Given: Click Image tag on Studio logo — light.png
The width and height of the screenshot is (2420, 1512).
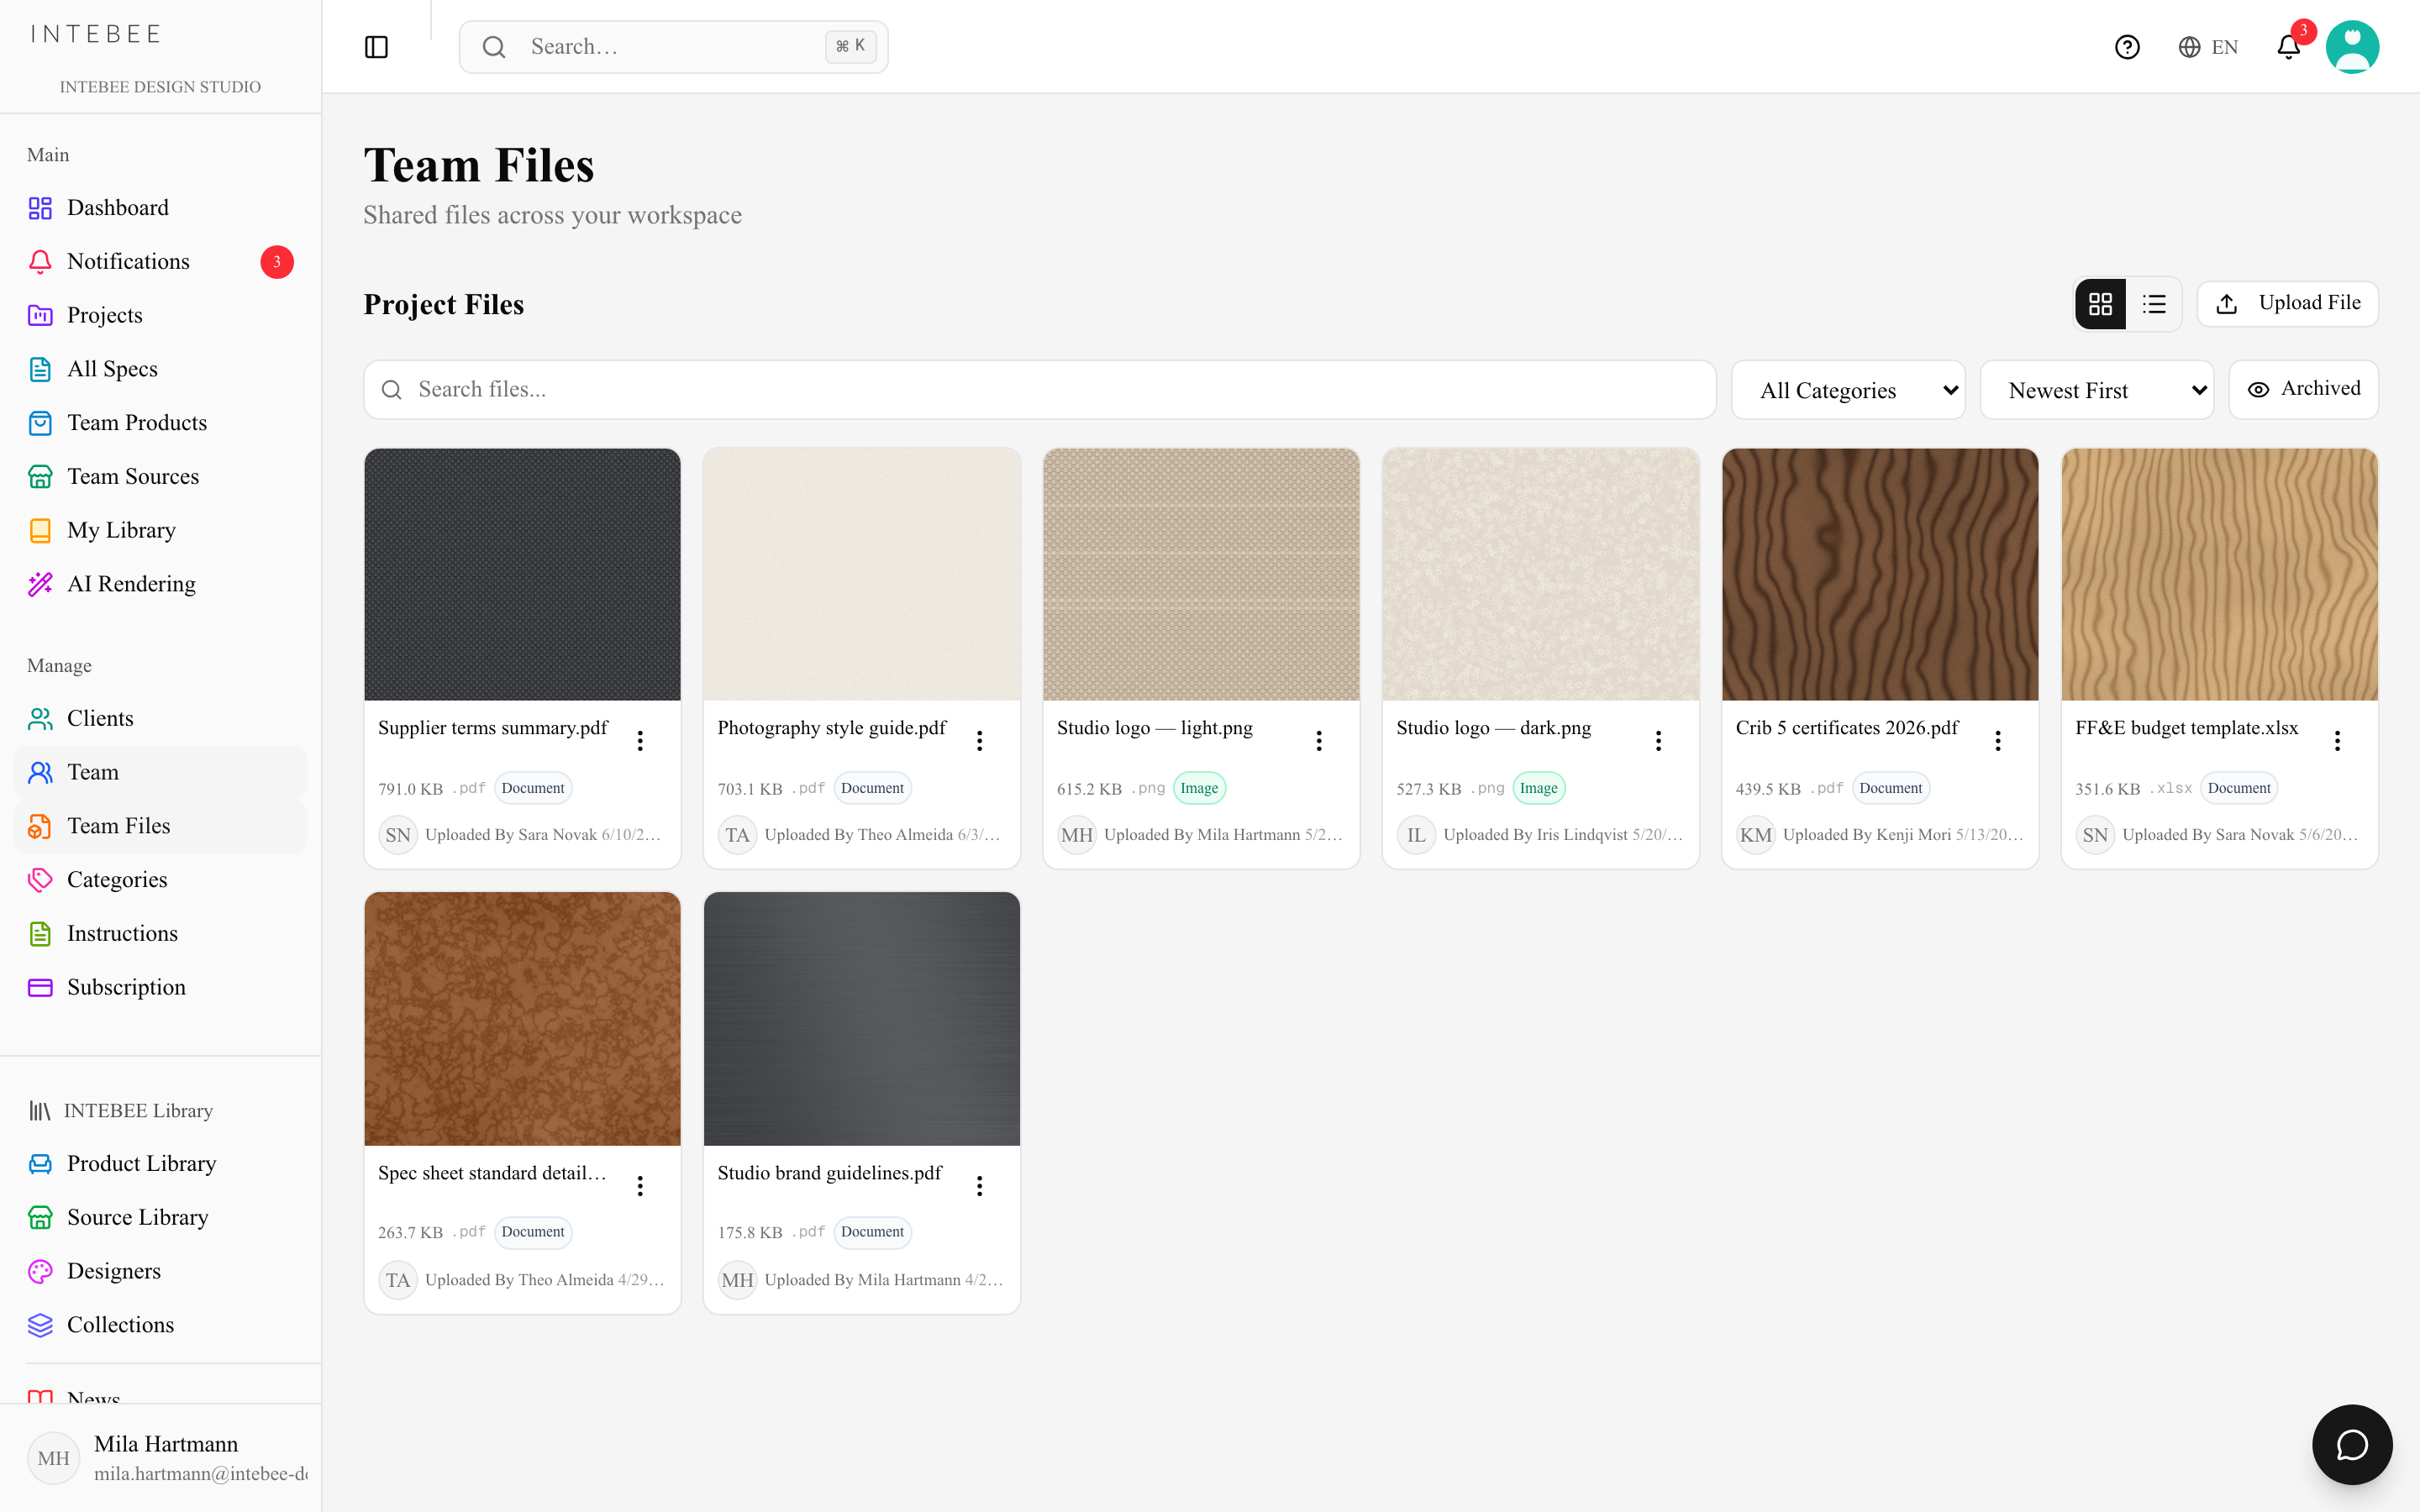Looking at the screenshot, I should tap(1199, 788).
